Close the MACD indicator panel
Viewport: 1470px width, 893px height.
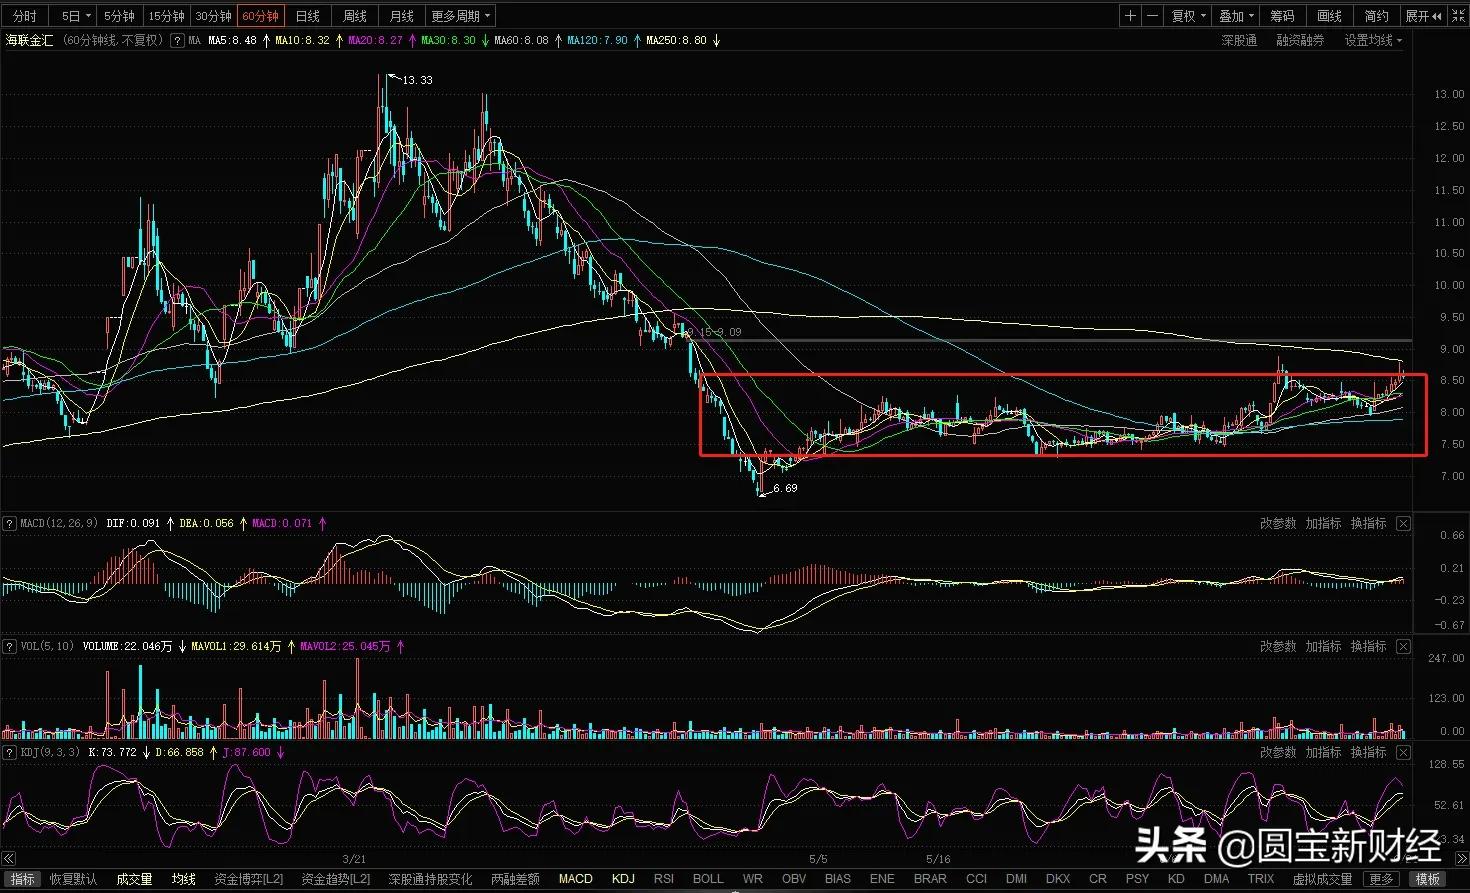tap(1403, 524)
